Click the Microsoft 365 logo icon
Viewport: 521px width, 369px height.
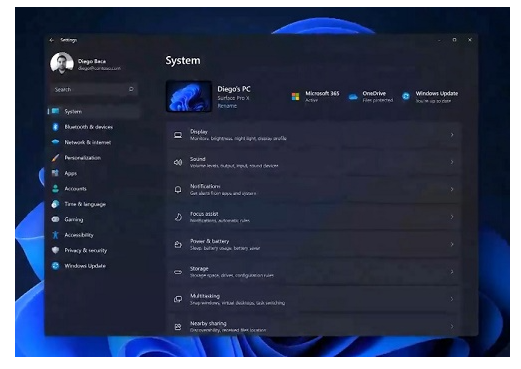click(x=295, y=97)
